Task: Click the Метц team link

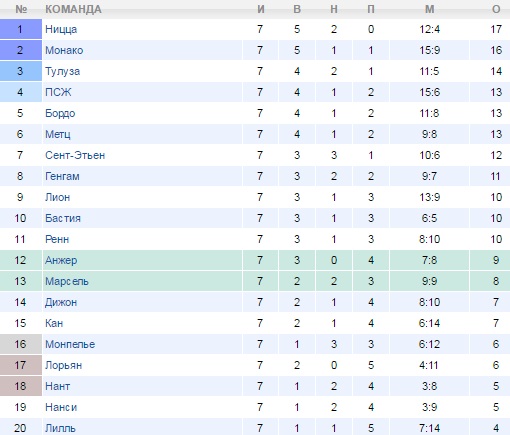Action: pos(58,135)
